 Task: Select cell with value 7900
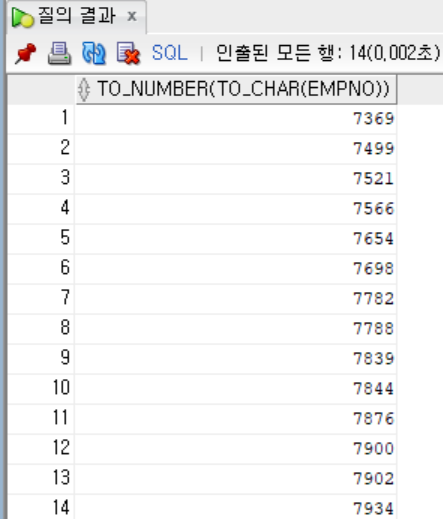click(236, 449)
